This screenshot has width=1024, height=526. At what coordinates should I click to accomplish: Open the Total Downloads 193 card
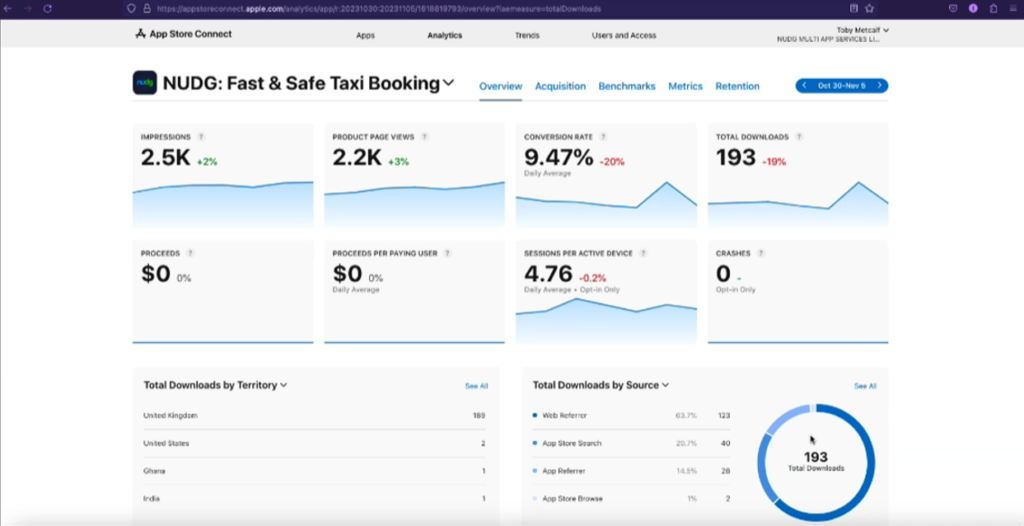(798, 175)
